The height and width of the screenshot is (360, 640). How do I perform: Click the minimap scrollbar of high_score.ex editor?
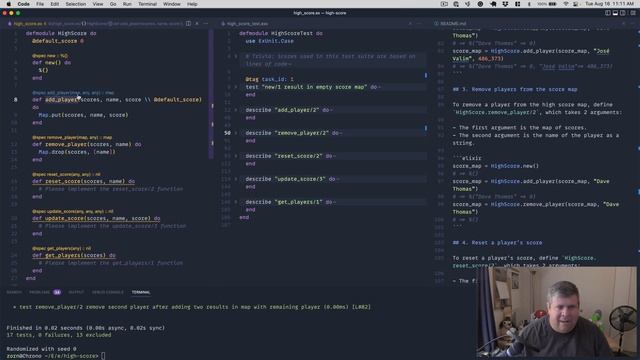coord(211,94)
